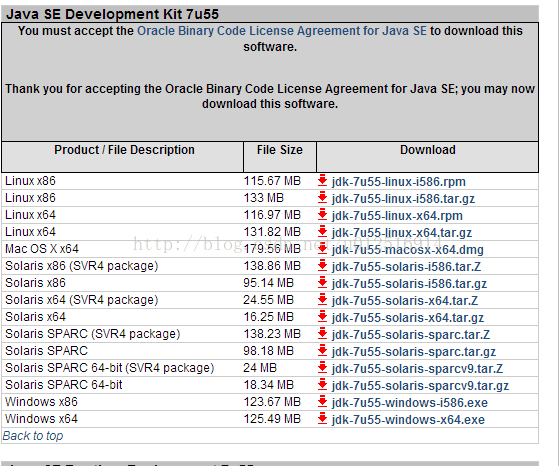The width and height of the screenshot is (559, 466).
Task: Select the 131.82 MB file size cell
Action: coord(272,232)
